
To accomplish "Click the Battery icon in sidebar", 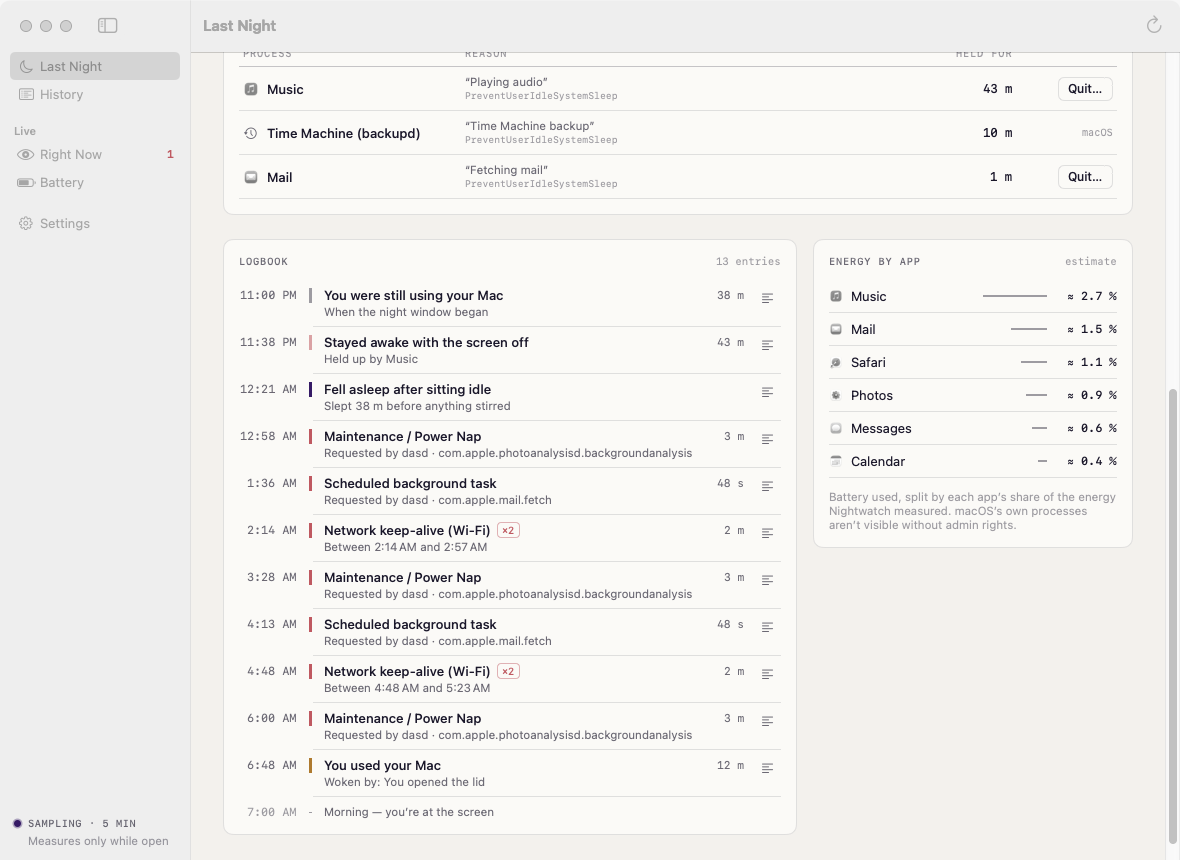I will pyautogui.click(x=26, y=182).
